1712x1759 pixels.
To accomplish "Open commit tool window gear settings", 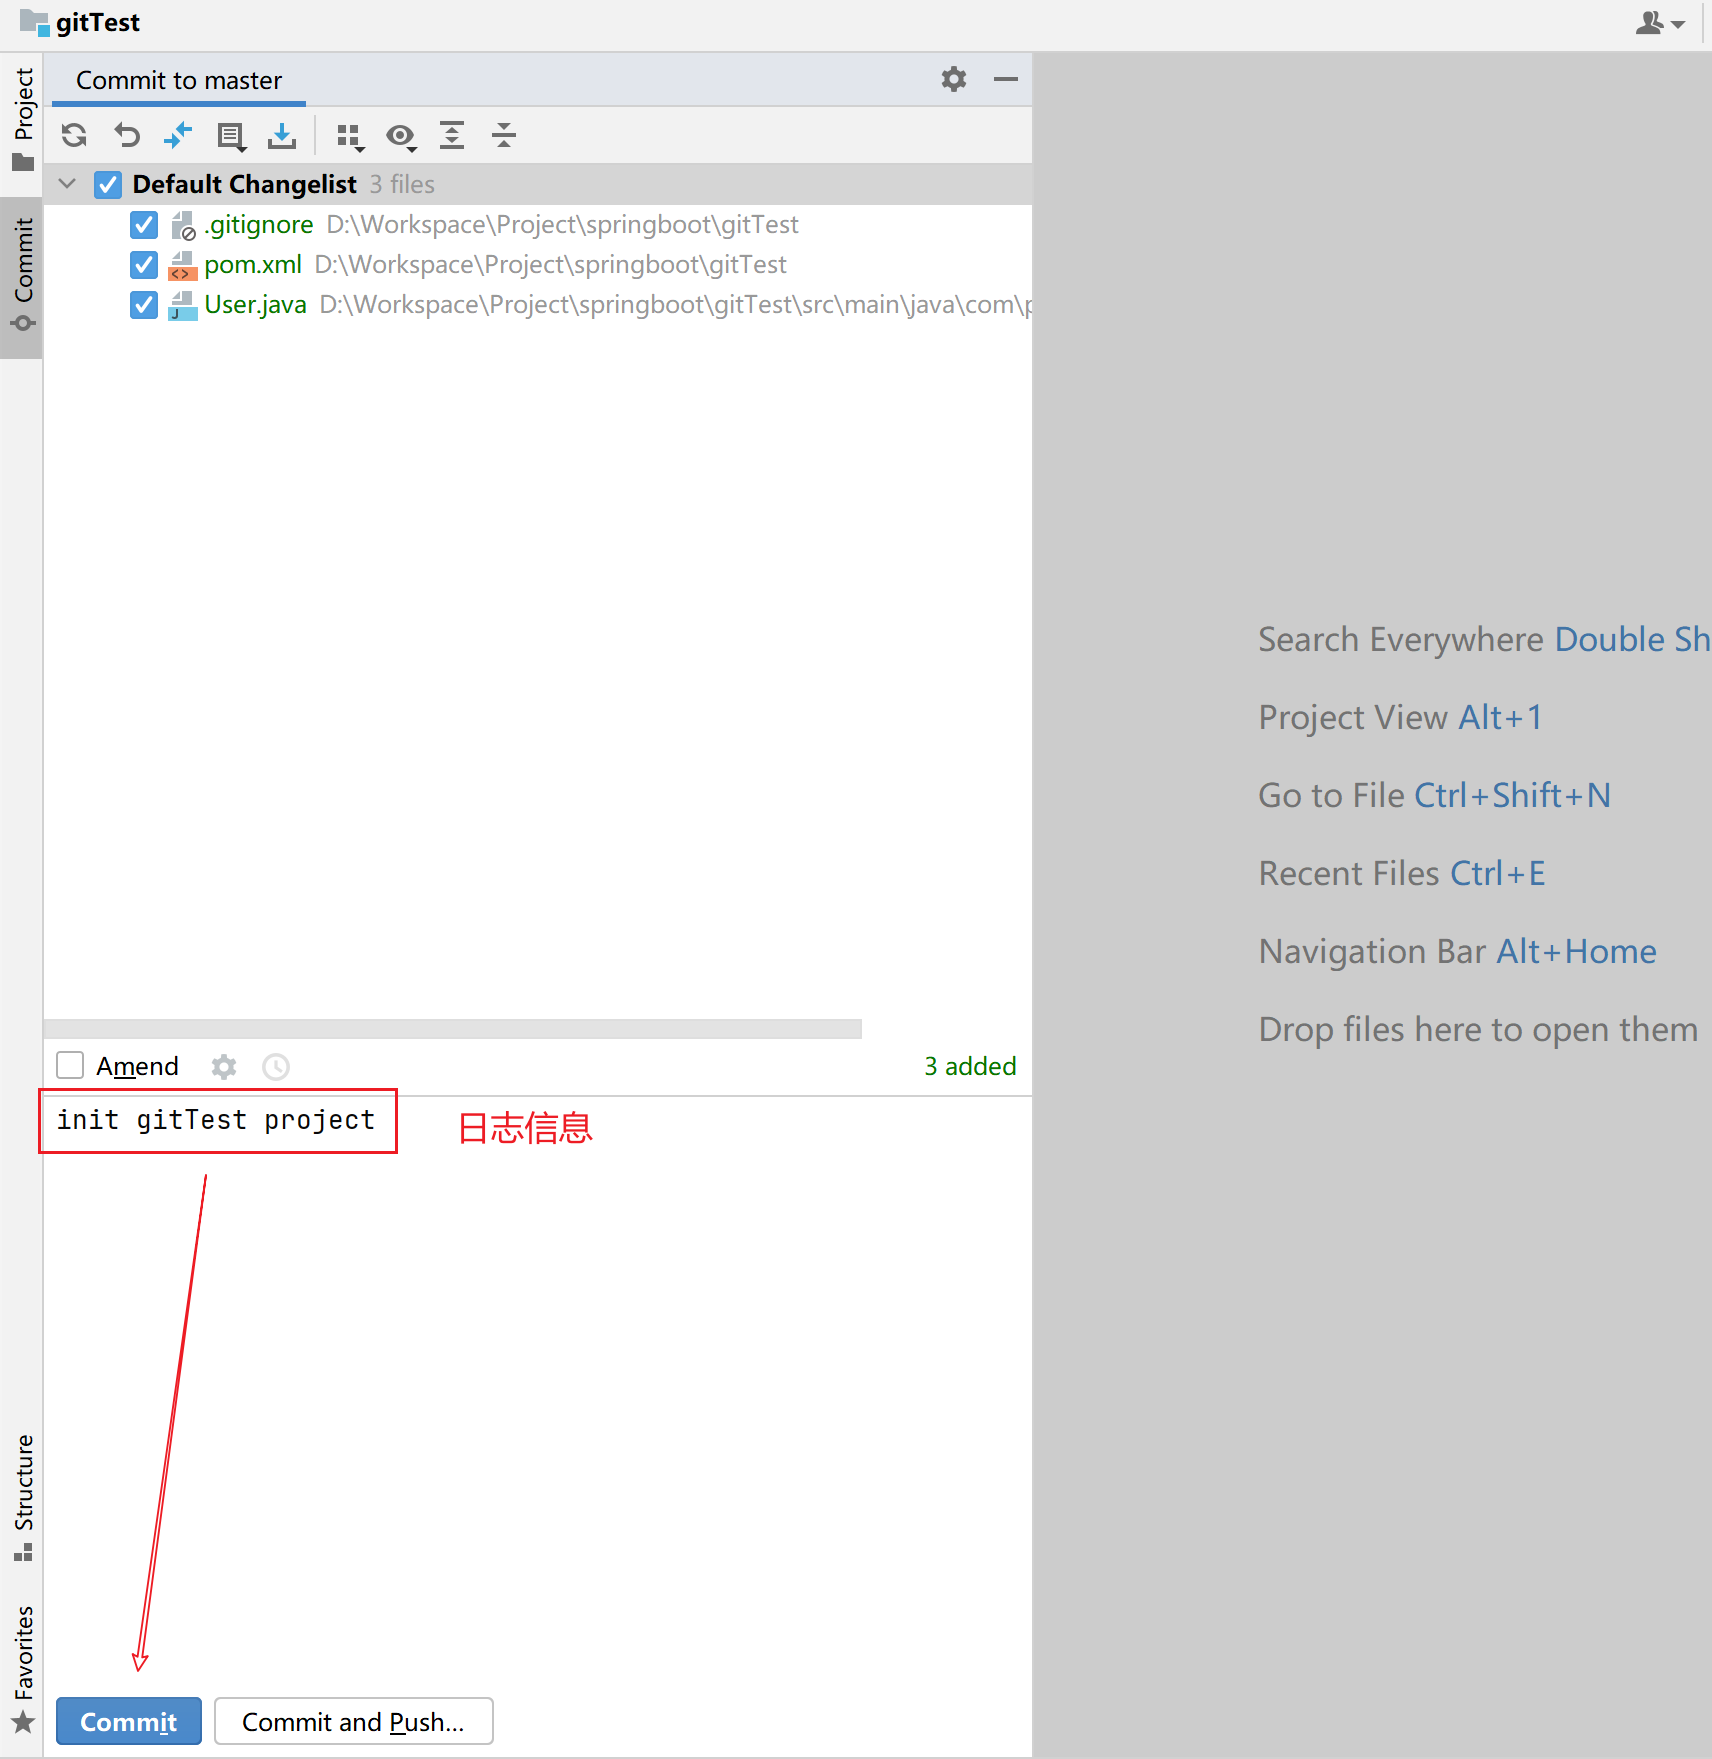I will click(953, 79).
